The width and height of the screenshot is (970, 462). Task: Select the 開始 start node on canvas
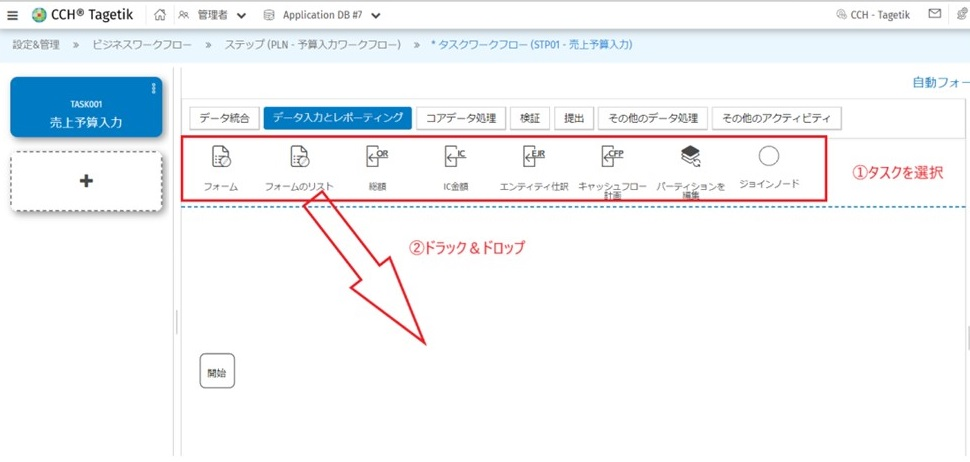click(217, 371)
